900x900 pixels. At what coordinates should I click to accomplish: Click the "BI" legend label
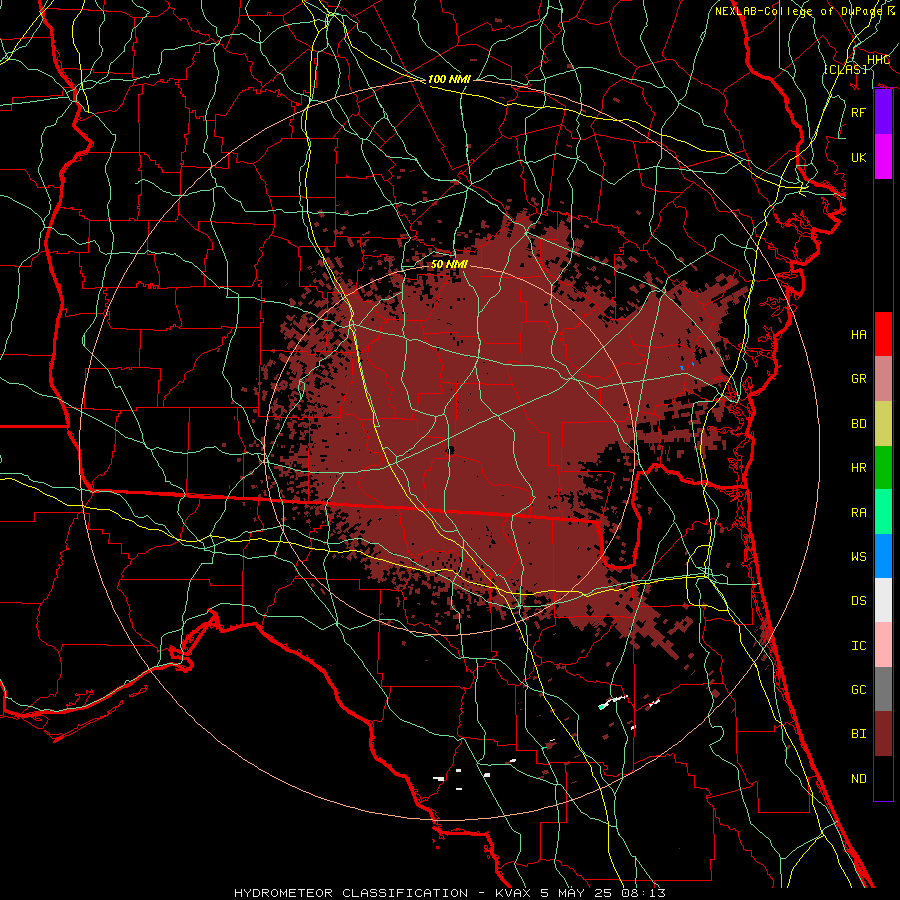858,734
